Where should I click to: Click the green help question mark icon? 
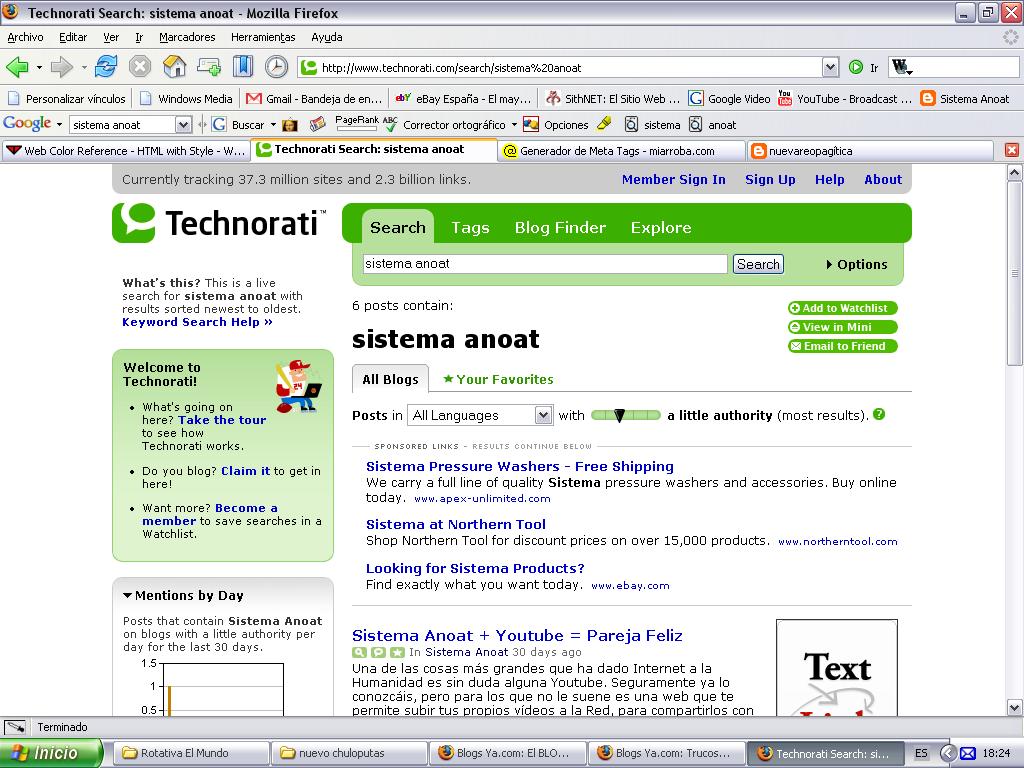(879, 414)
